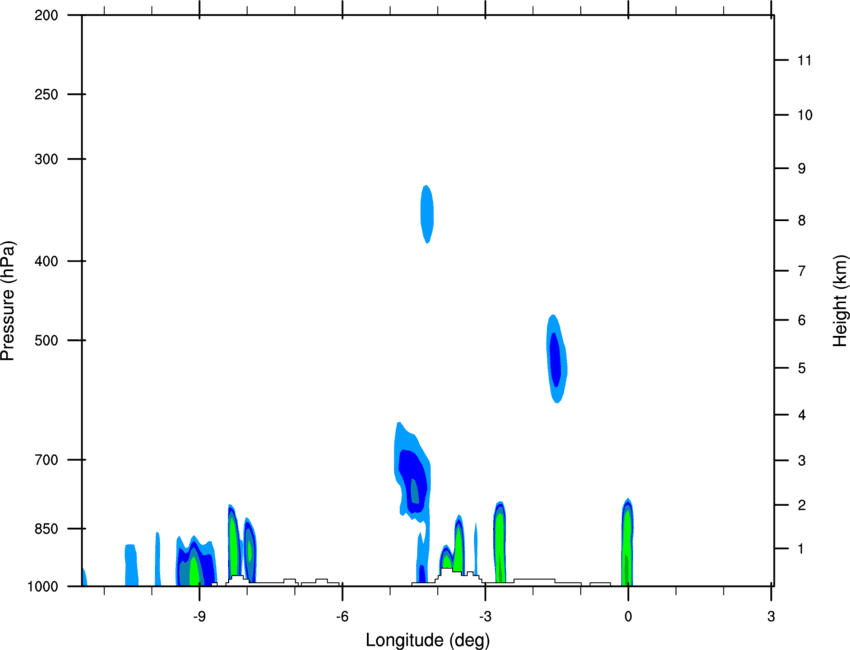Pick the 1 km height label

pos(801,549)
